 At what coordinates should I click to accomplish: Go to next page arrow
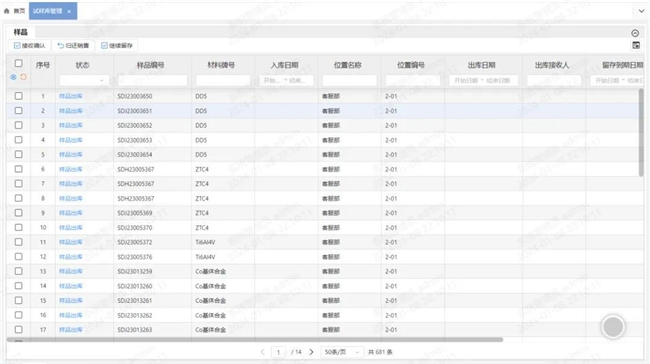311,352
